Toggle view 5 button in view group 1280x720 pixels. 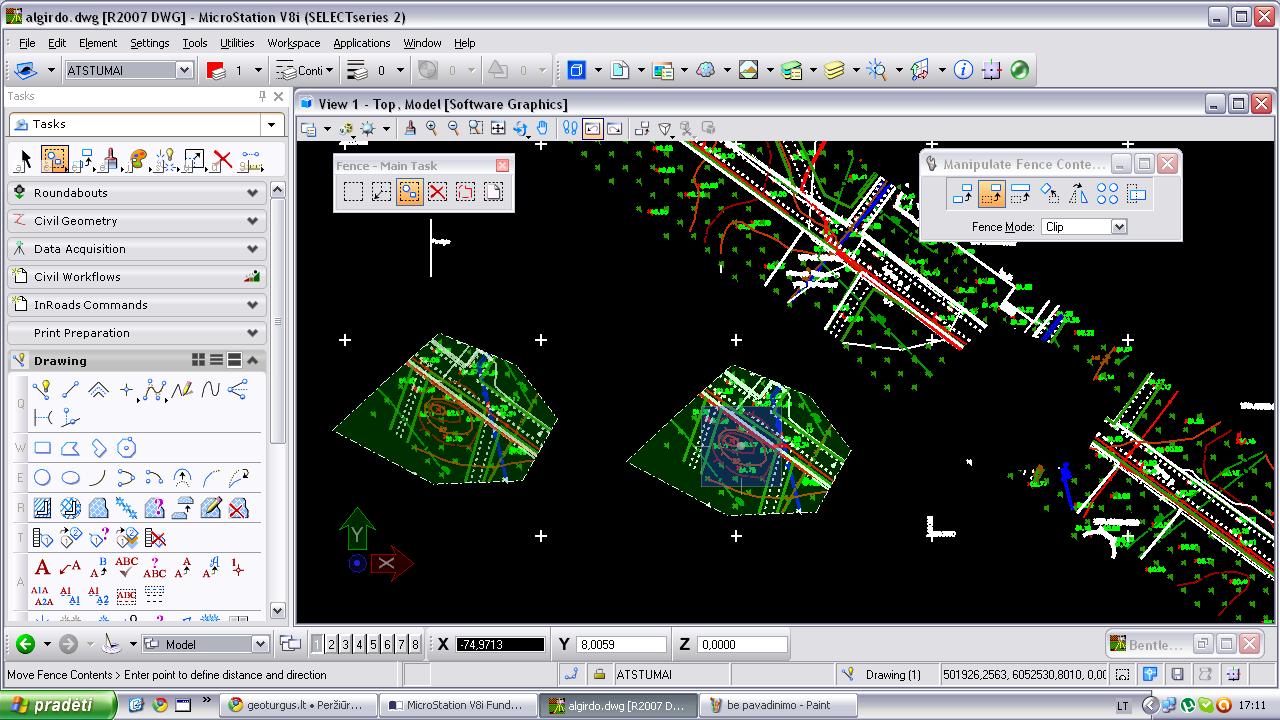click(x=374, y=644)
